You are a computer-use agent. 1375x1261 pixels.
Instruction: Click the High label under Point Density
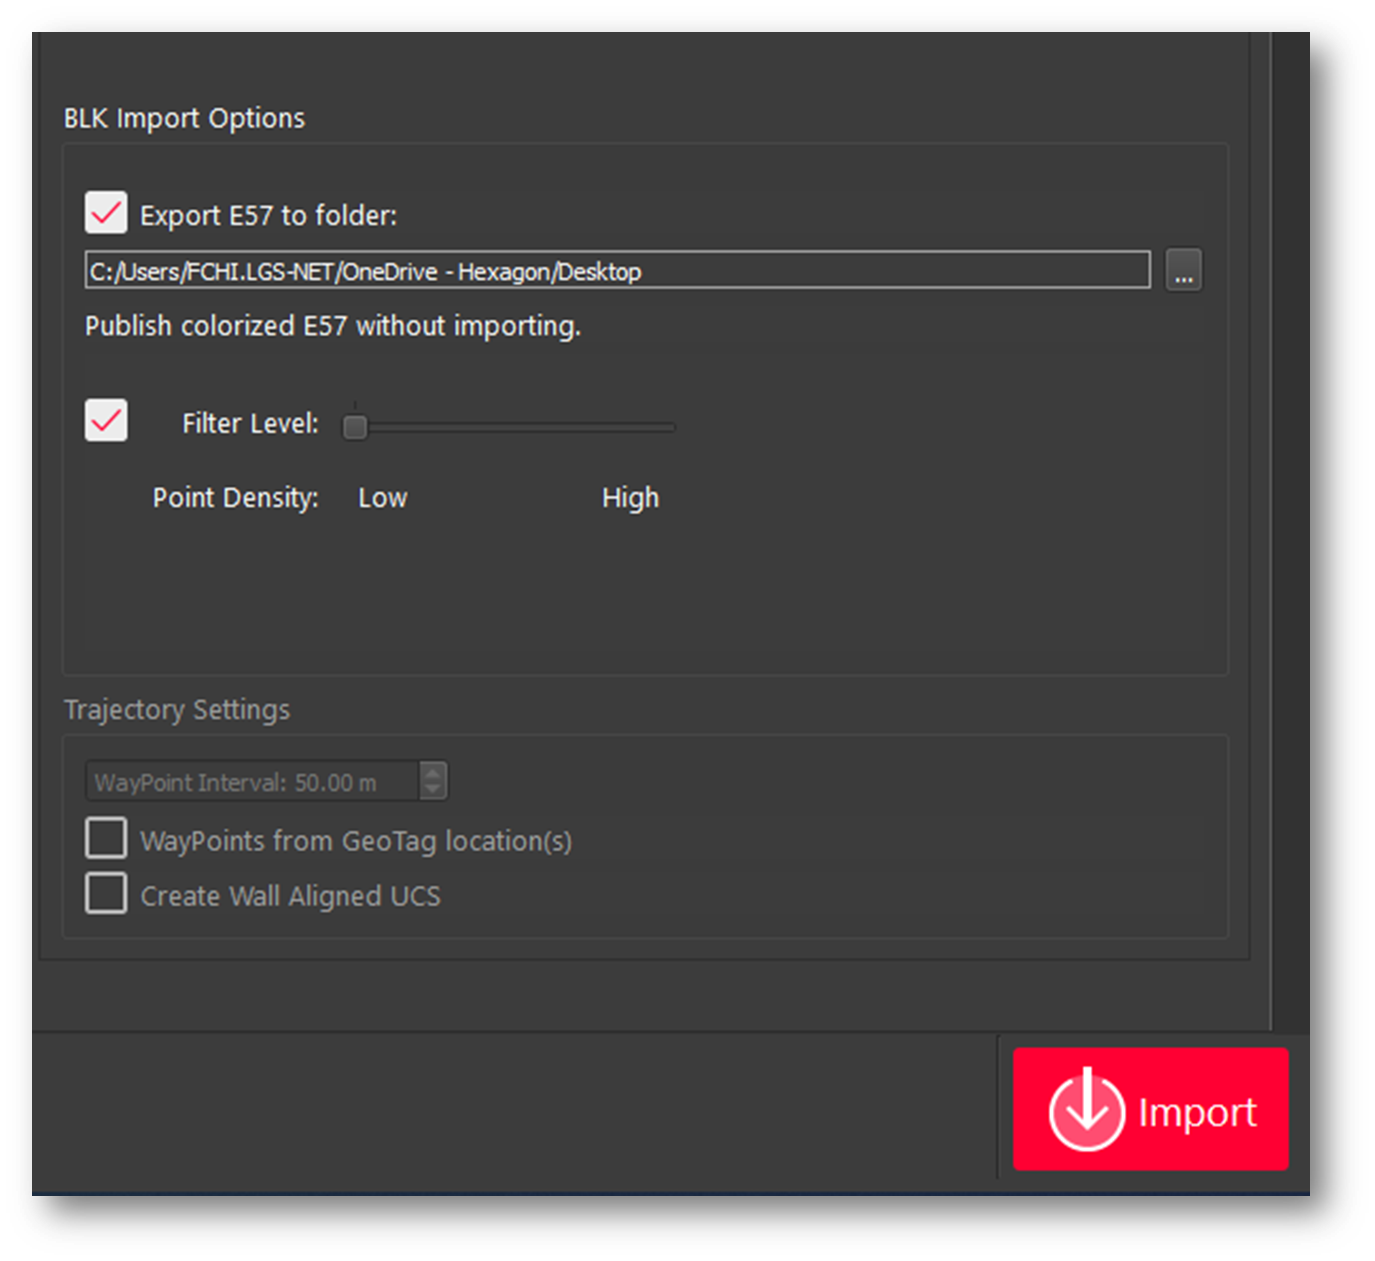630,497
